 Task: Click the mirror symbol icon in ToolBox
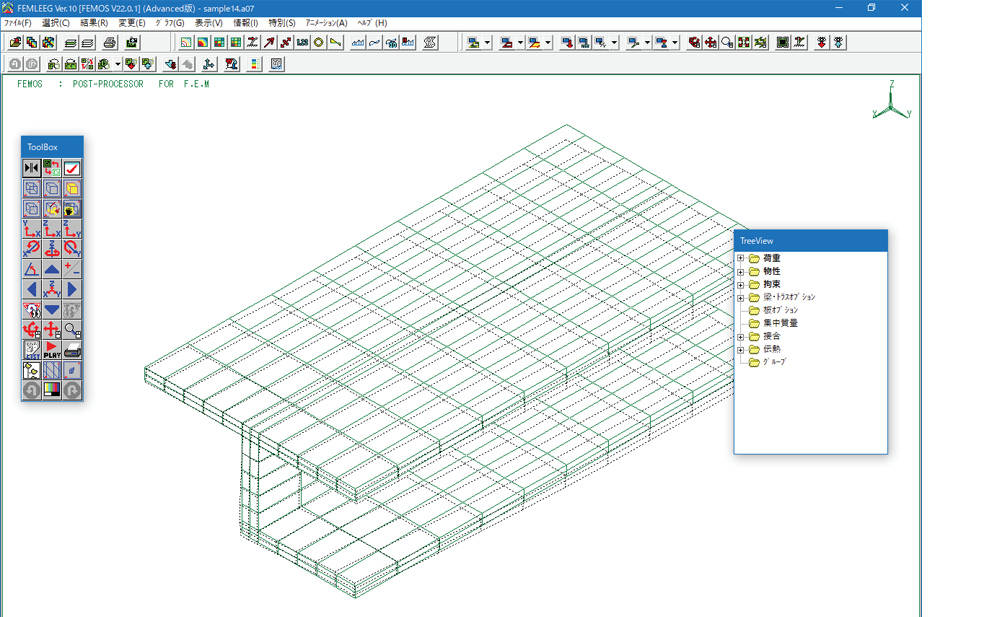(x=31, y=168)
